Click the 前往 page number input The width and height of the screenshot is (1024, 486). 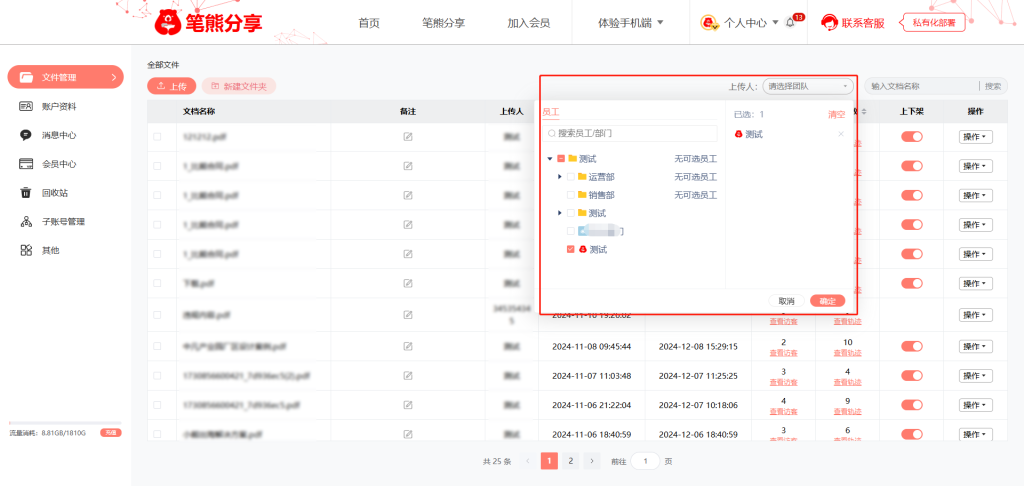pyautogui.click(x=645, y=461)
